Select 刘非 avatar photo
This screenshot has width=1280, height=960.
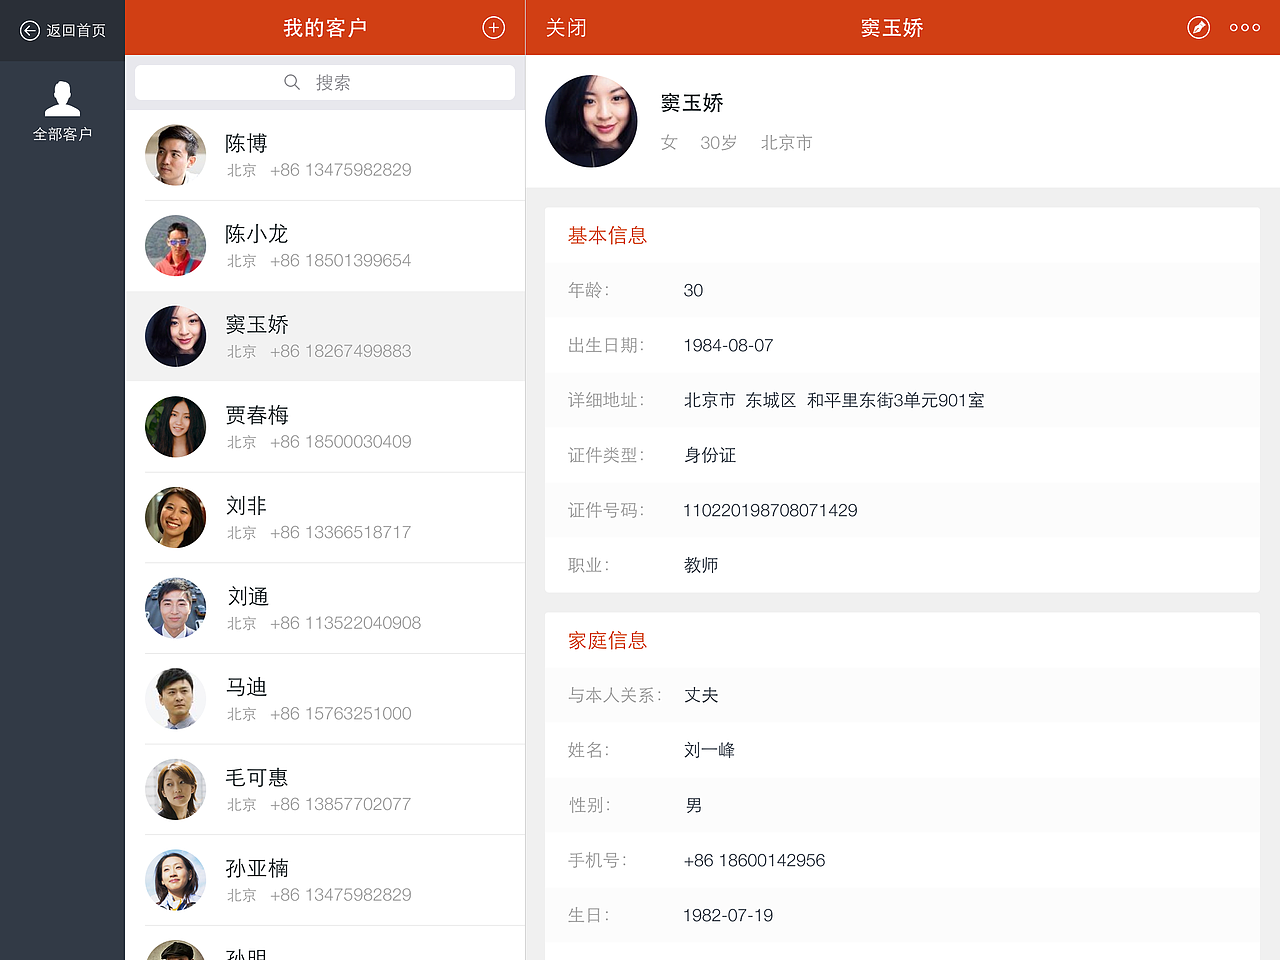175,517
